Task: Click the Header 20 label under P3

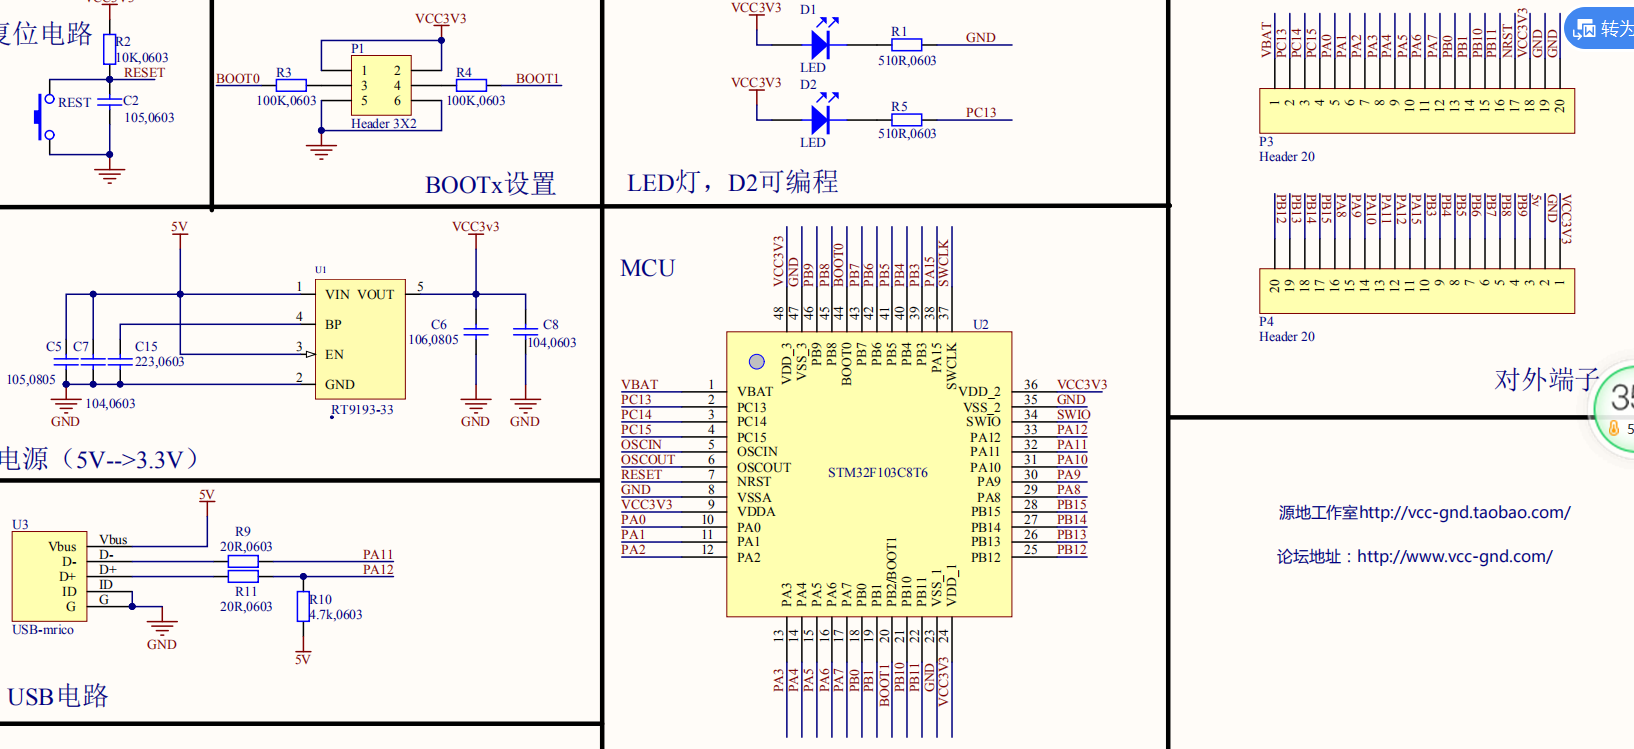Action: pyautogui.click(x=1287, y=157)
